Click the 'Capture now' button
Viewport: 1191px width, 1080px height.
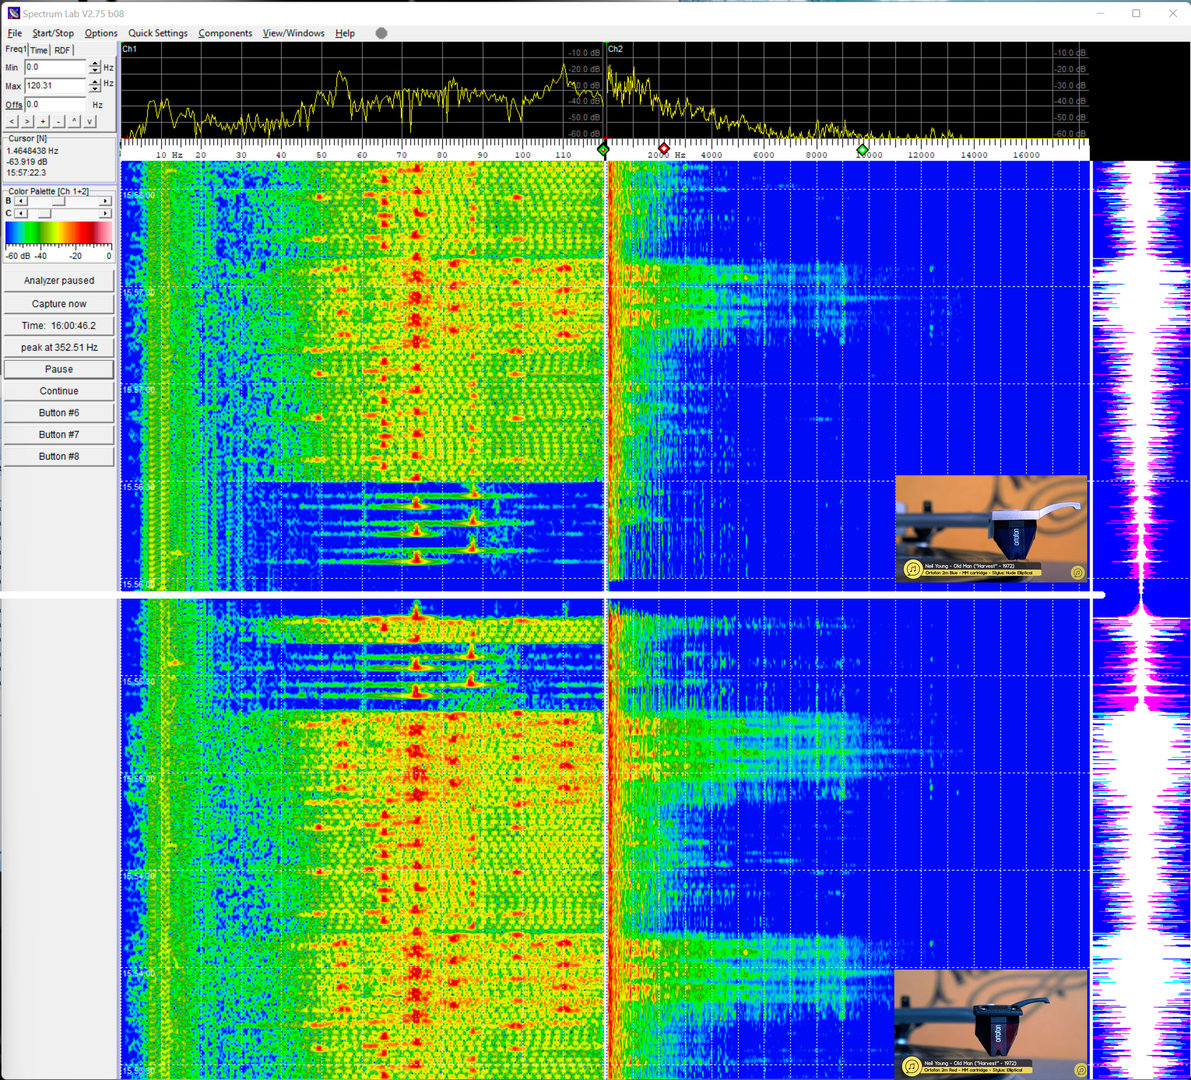pos(59,304)
